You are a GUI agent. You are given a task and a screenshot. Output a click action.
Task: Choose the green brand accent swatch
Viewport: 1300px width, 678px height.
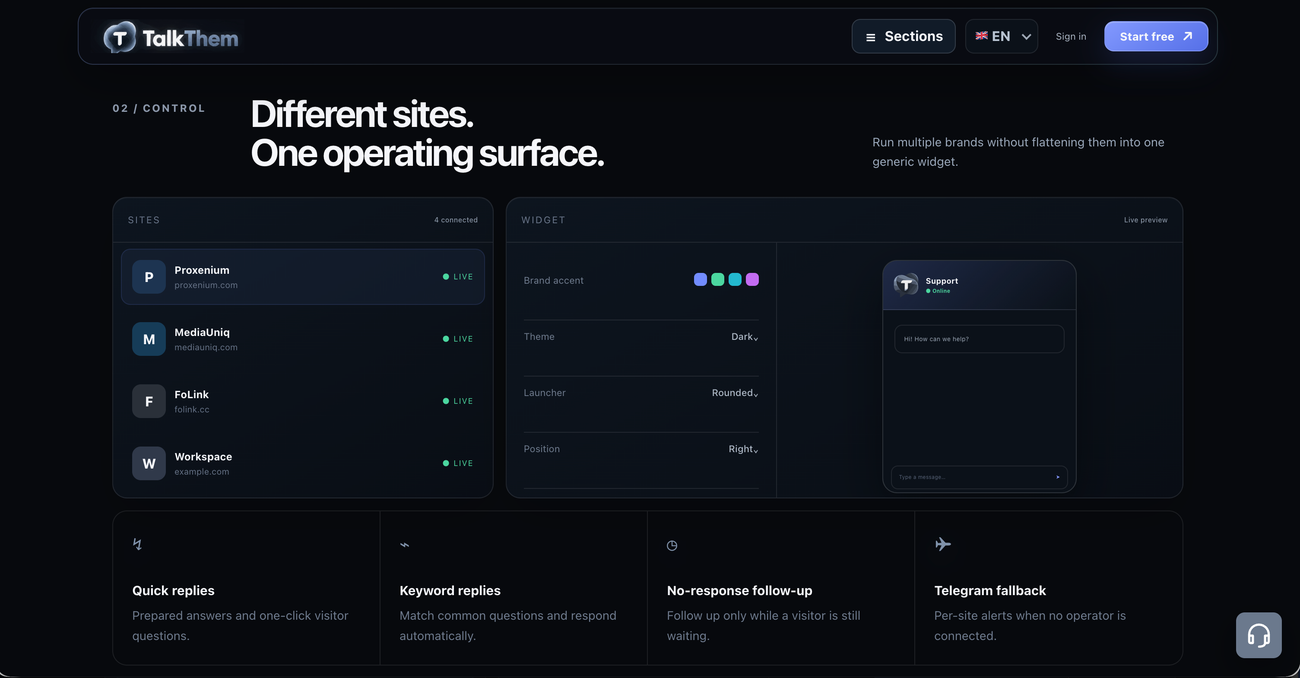coord(717,280)
